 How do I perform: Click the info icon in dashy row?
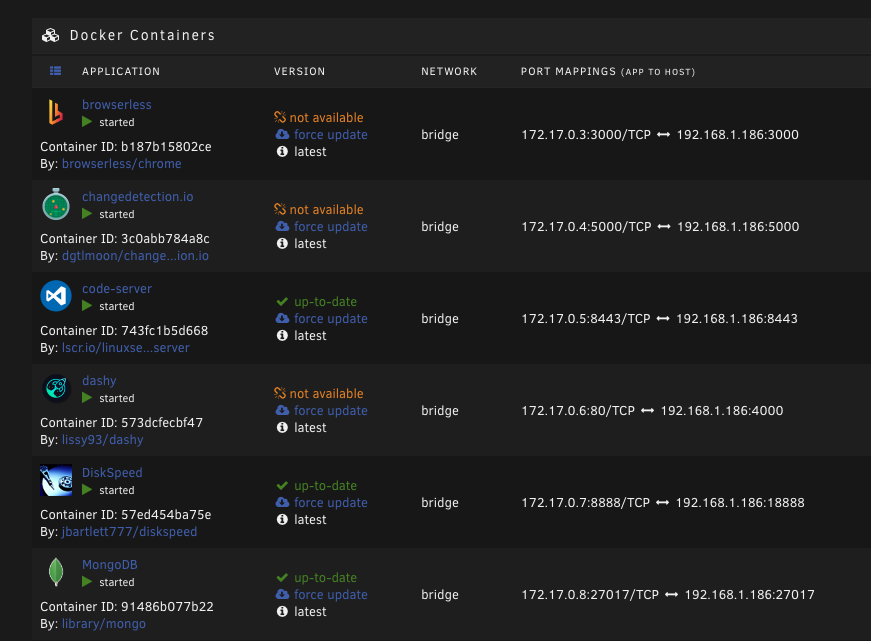pos(282,427)
